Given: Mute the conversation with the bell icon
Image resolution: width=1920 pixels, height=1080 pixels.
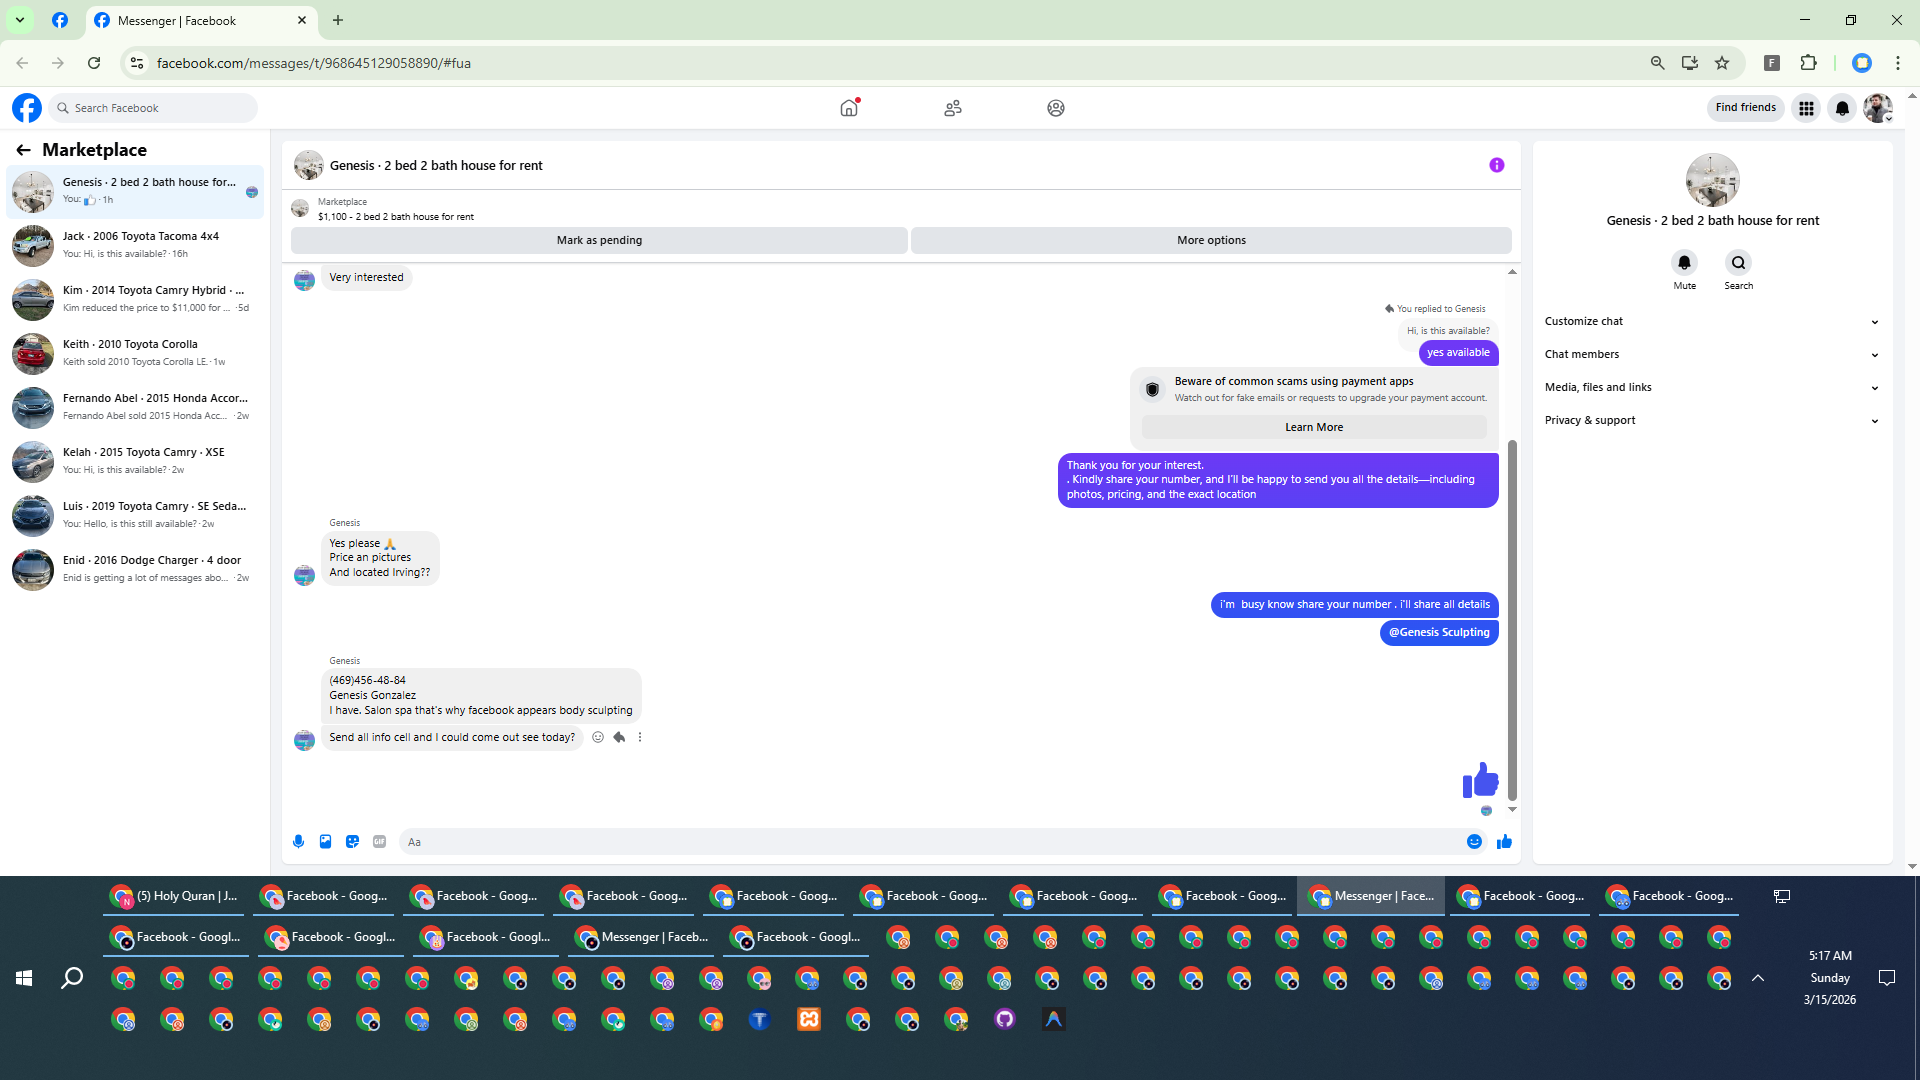Looking at the screenshot, I should [x=1685, y=262].
